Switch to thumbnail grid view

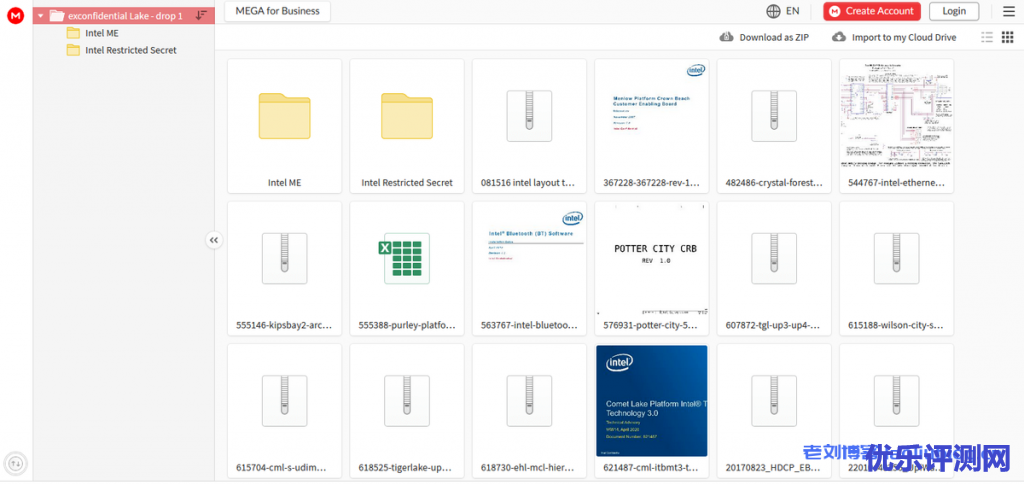1007,37
